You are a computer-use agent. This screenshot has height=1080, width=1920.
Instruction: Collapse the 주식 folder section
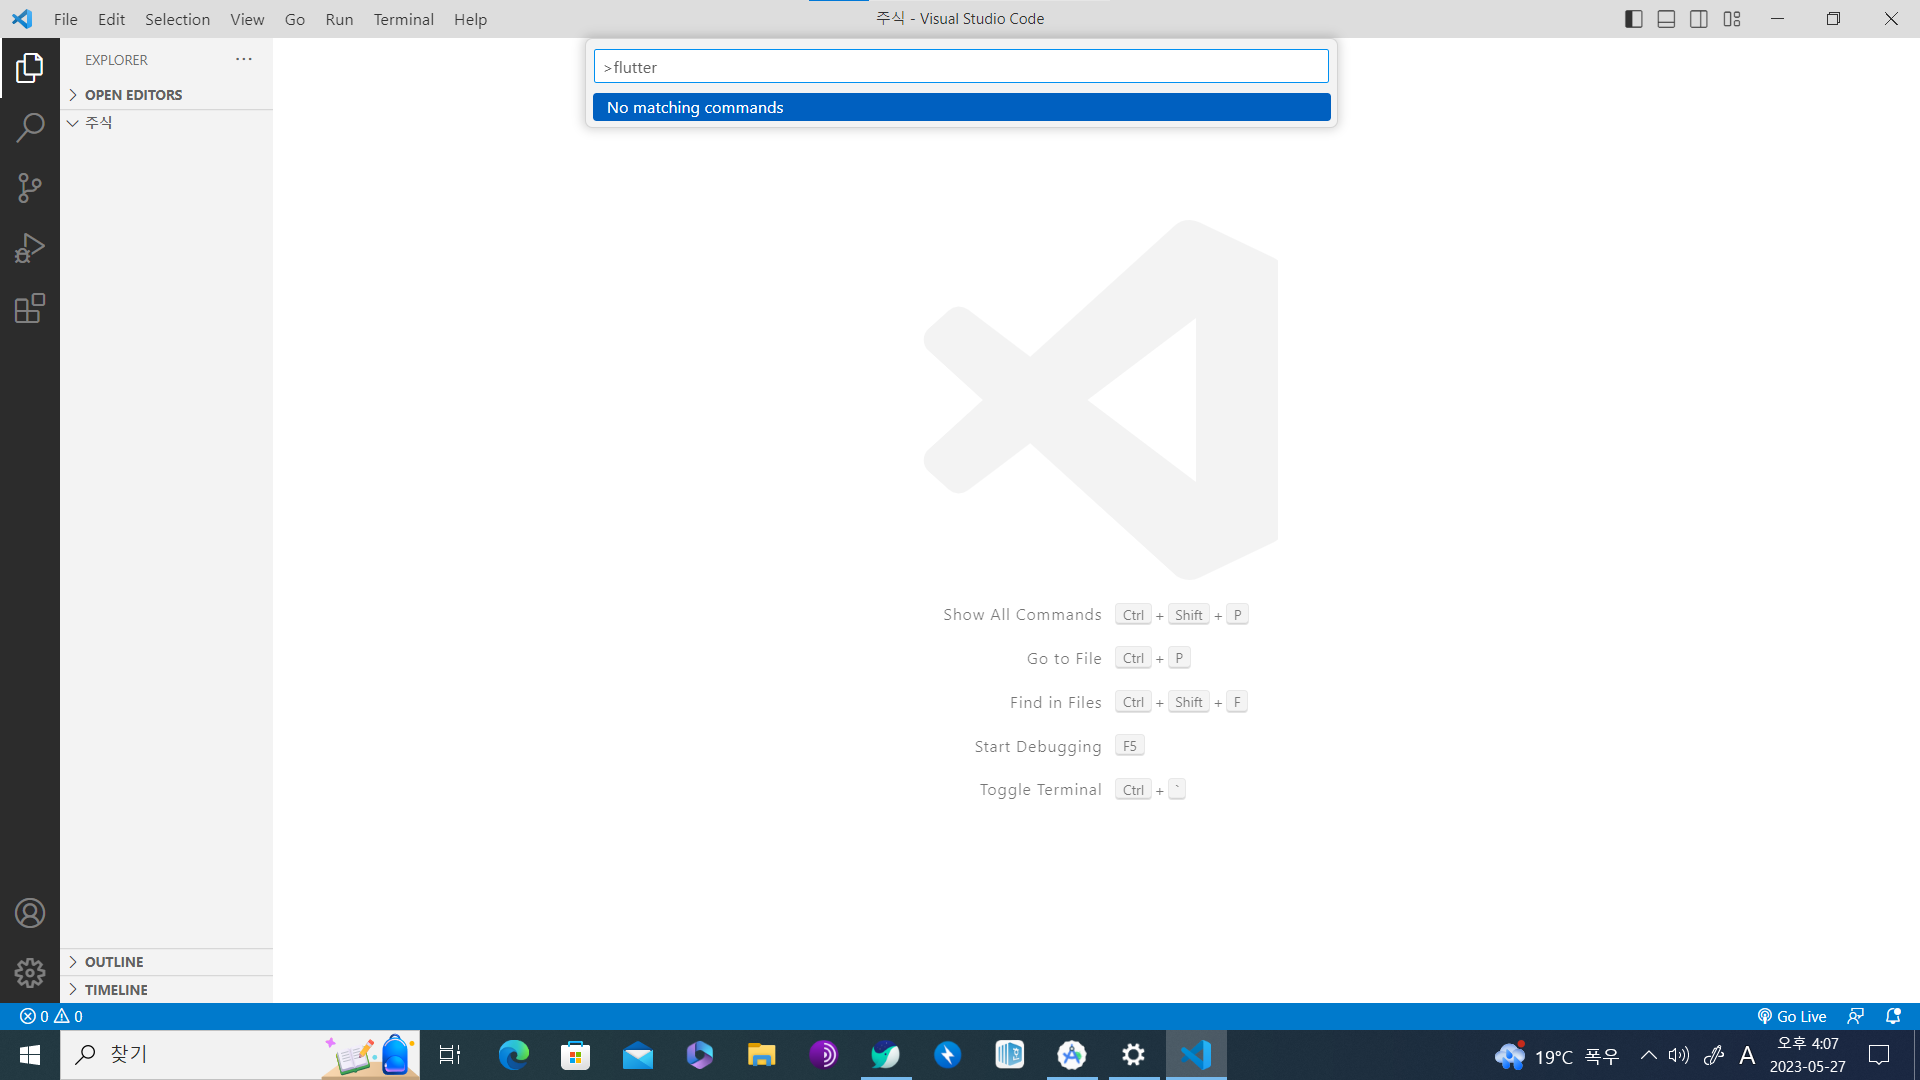(x=166, y=123)
